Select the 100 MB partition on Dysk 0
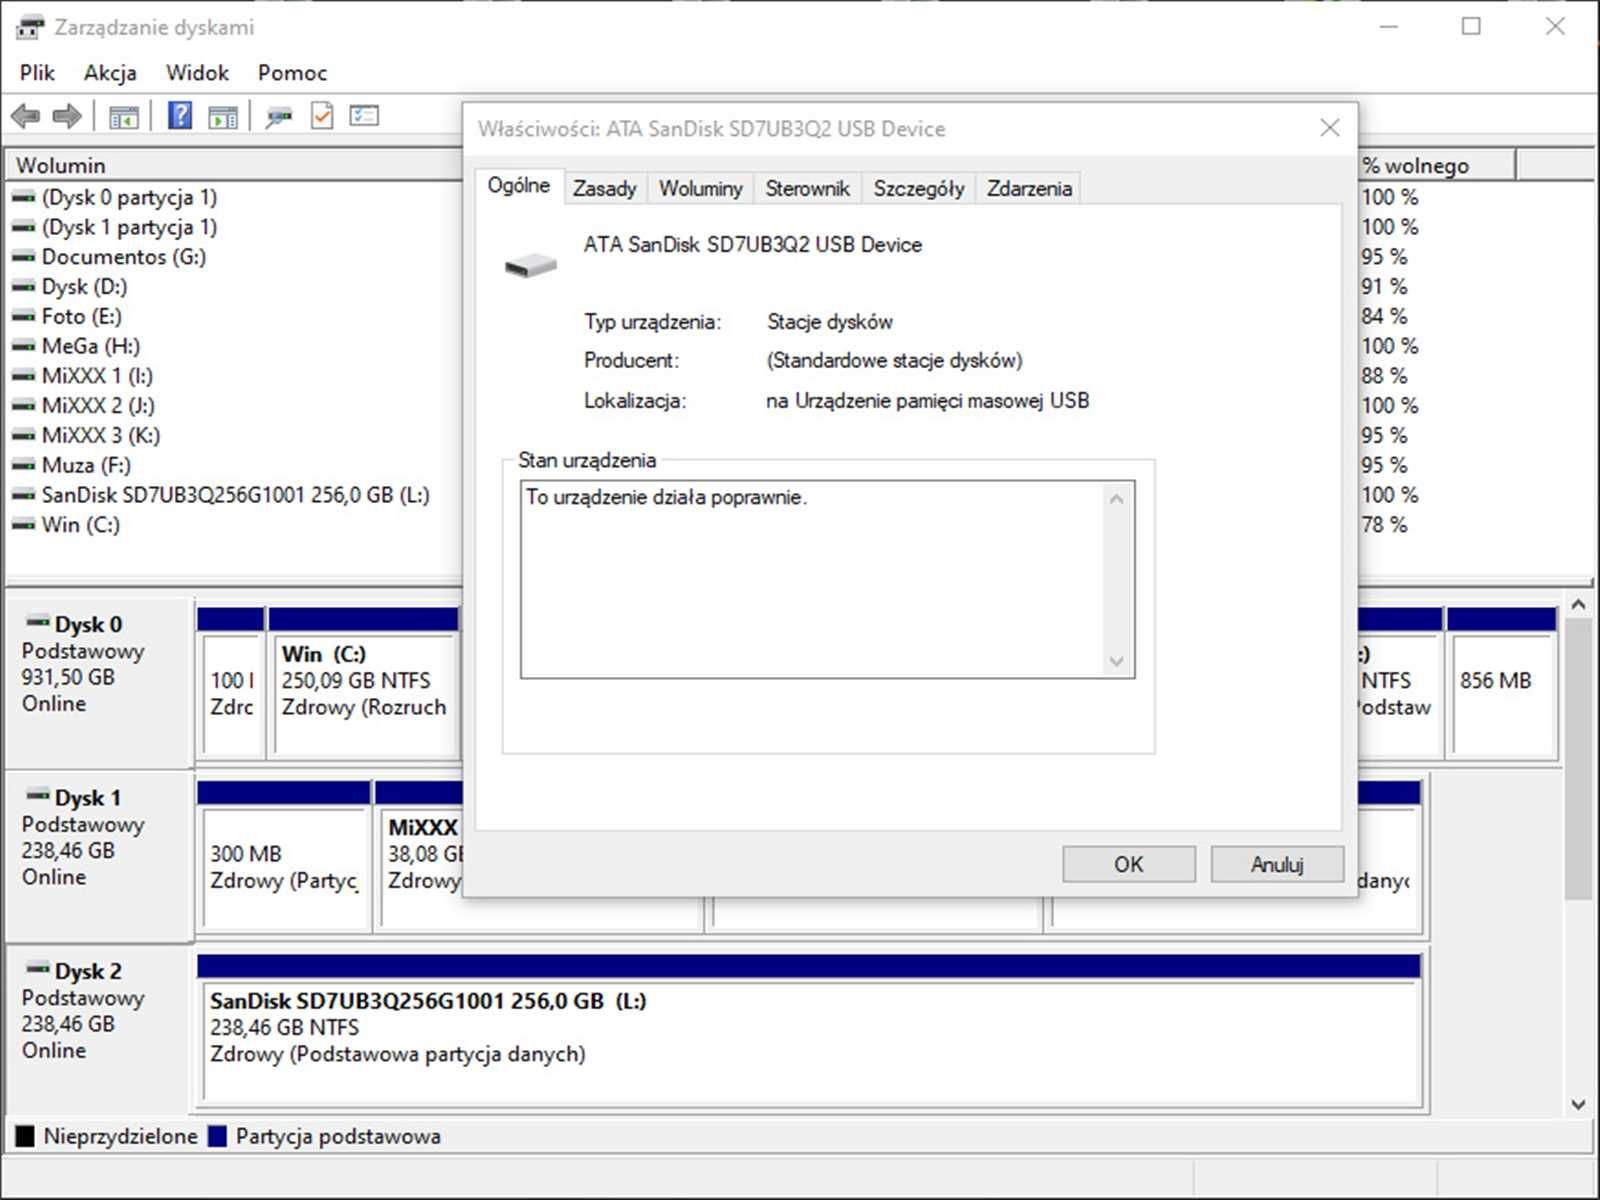Screen dimensions: 1600x1200 point(231,682)
